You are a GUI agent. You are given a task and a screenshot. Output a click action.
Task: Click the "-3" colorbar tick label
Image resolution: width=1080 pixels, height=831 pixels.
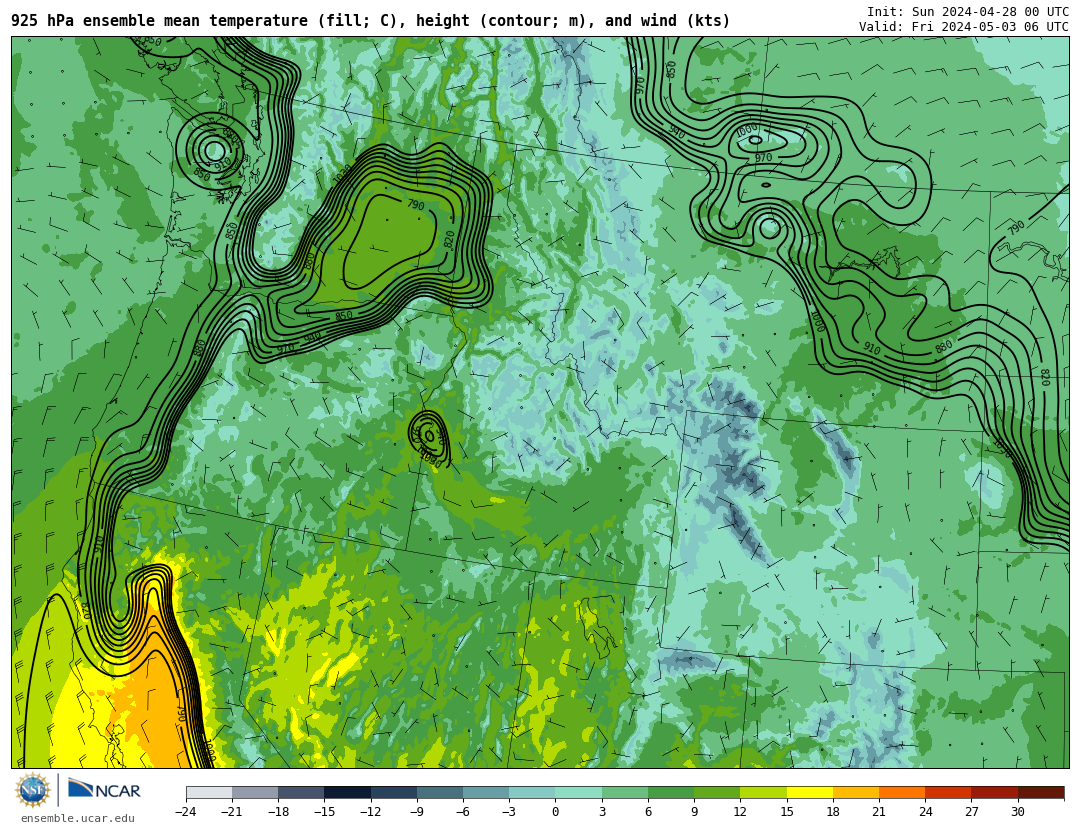tap(508, 812)
